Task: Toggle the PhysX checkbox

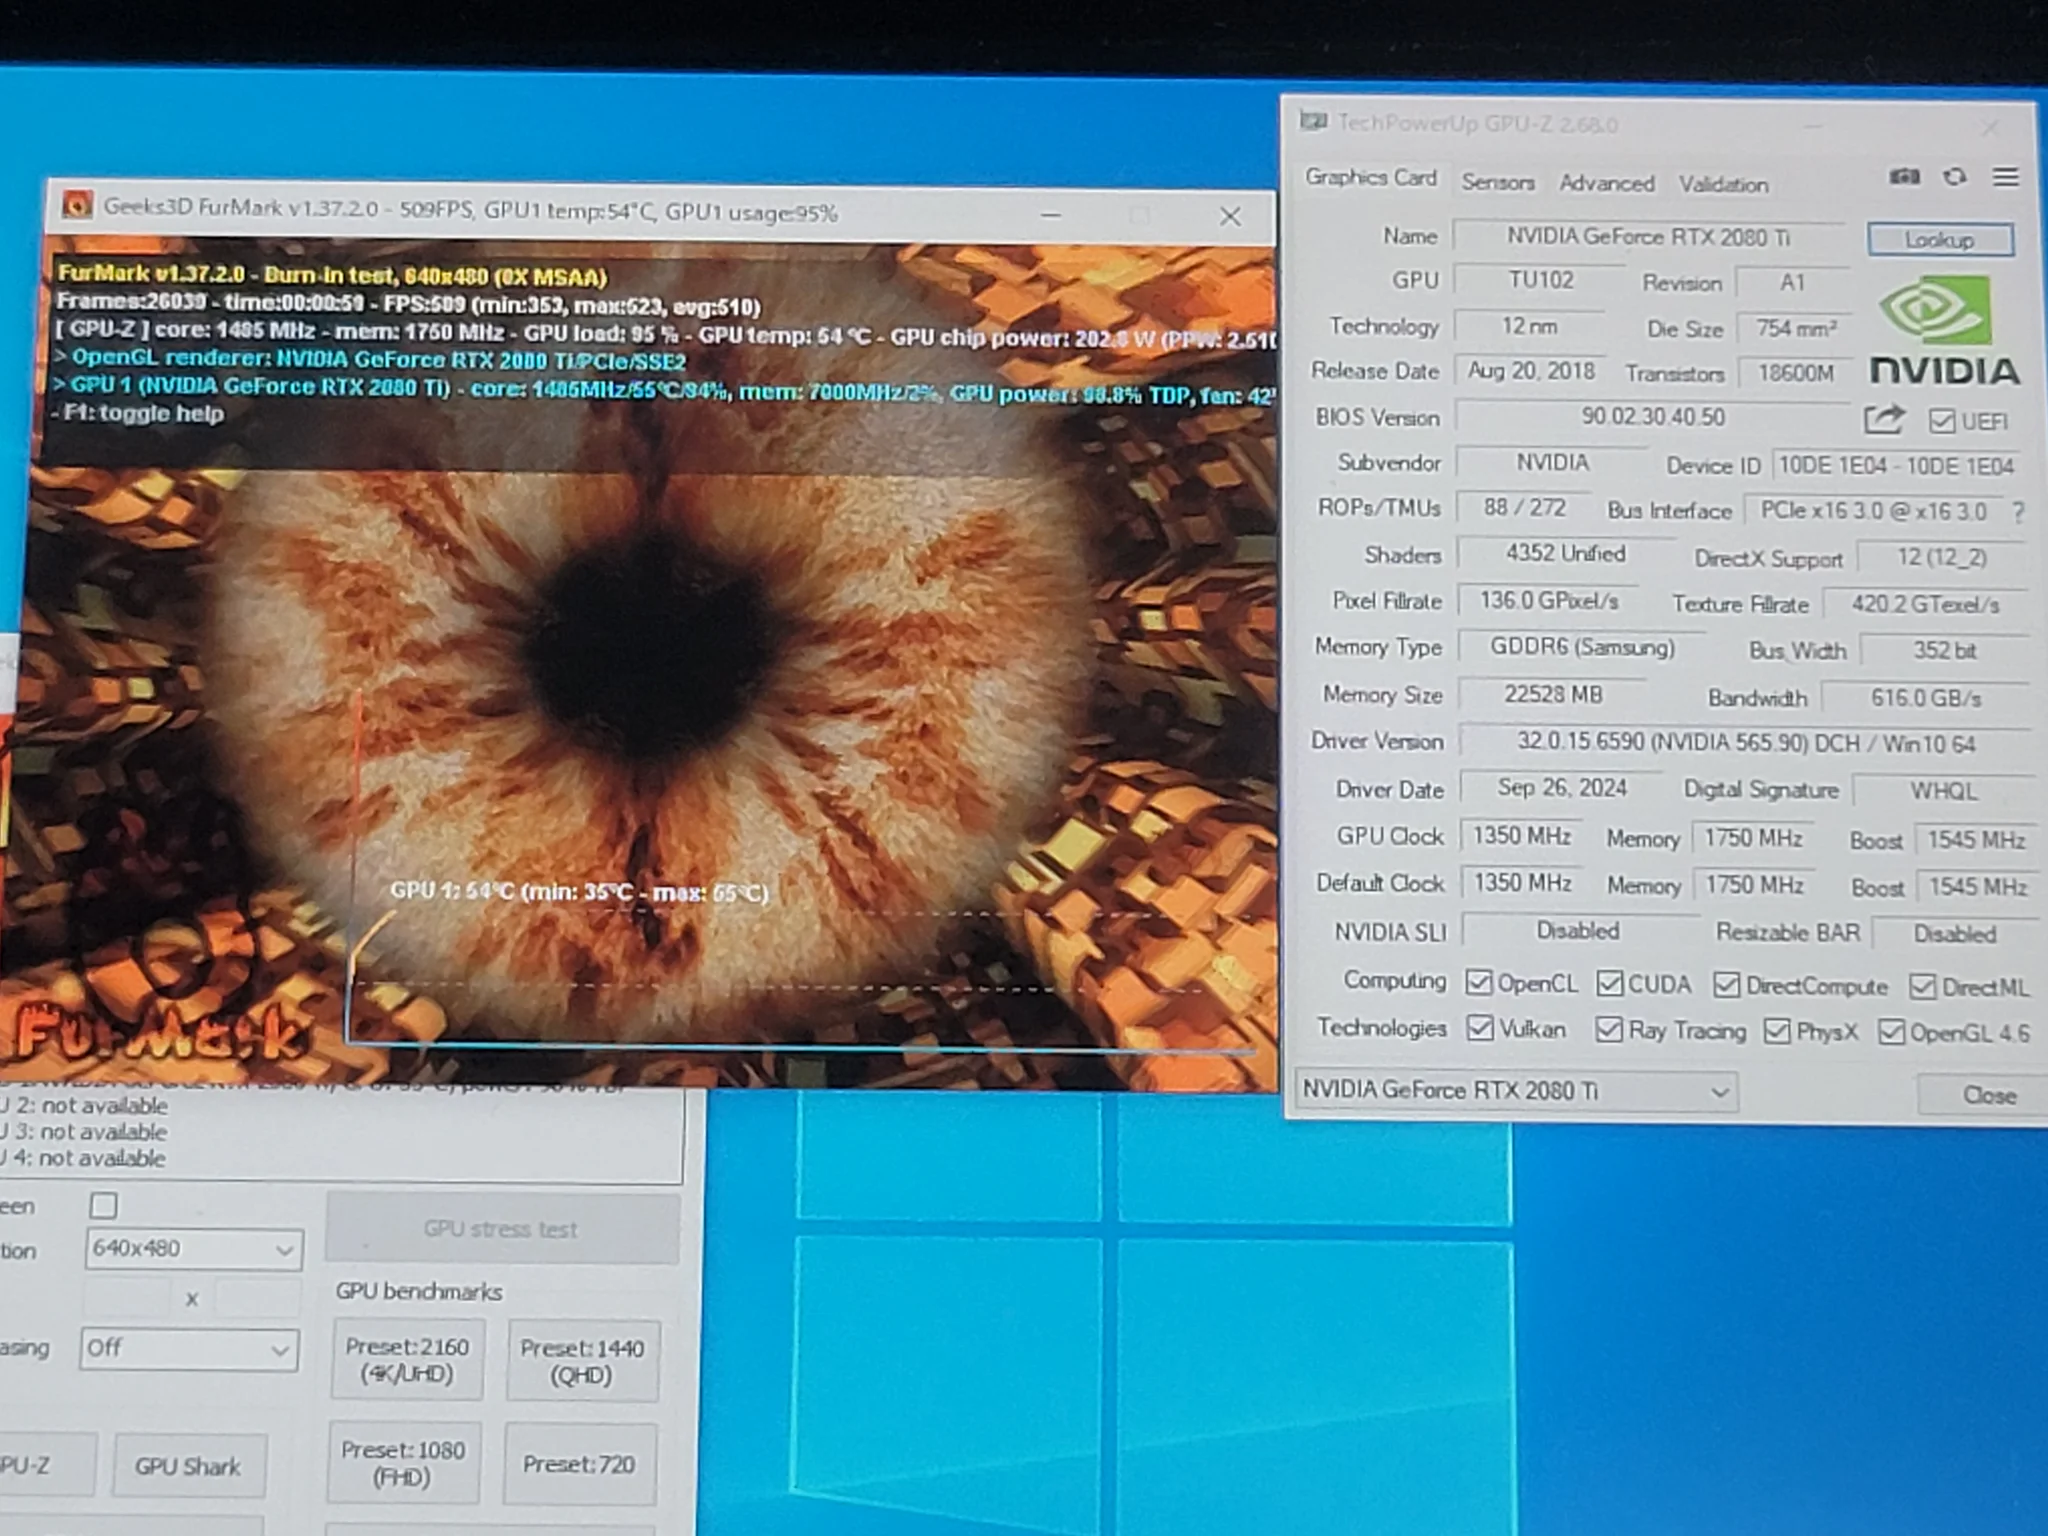Action: [x=1777, y=1031]
